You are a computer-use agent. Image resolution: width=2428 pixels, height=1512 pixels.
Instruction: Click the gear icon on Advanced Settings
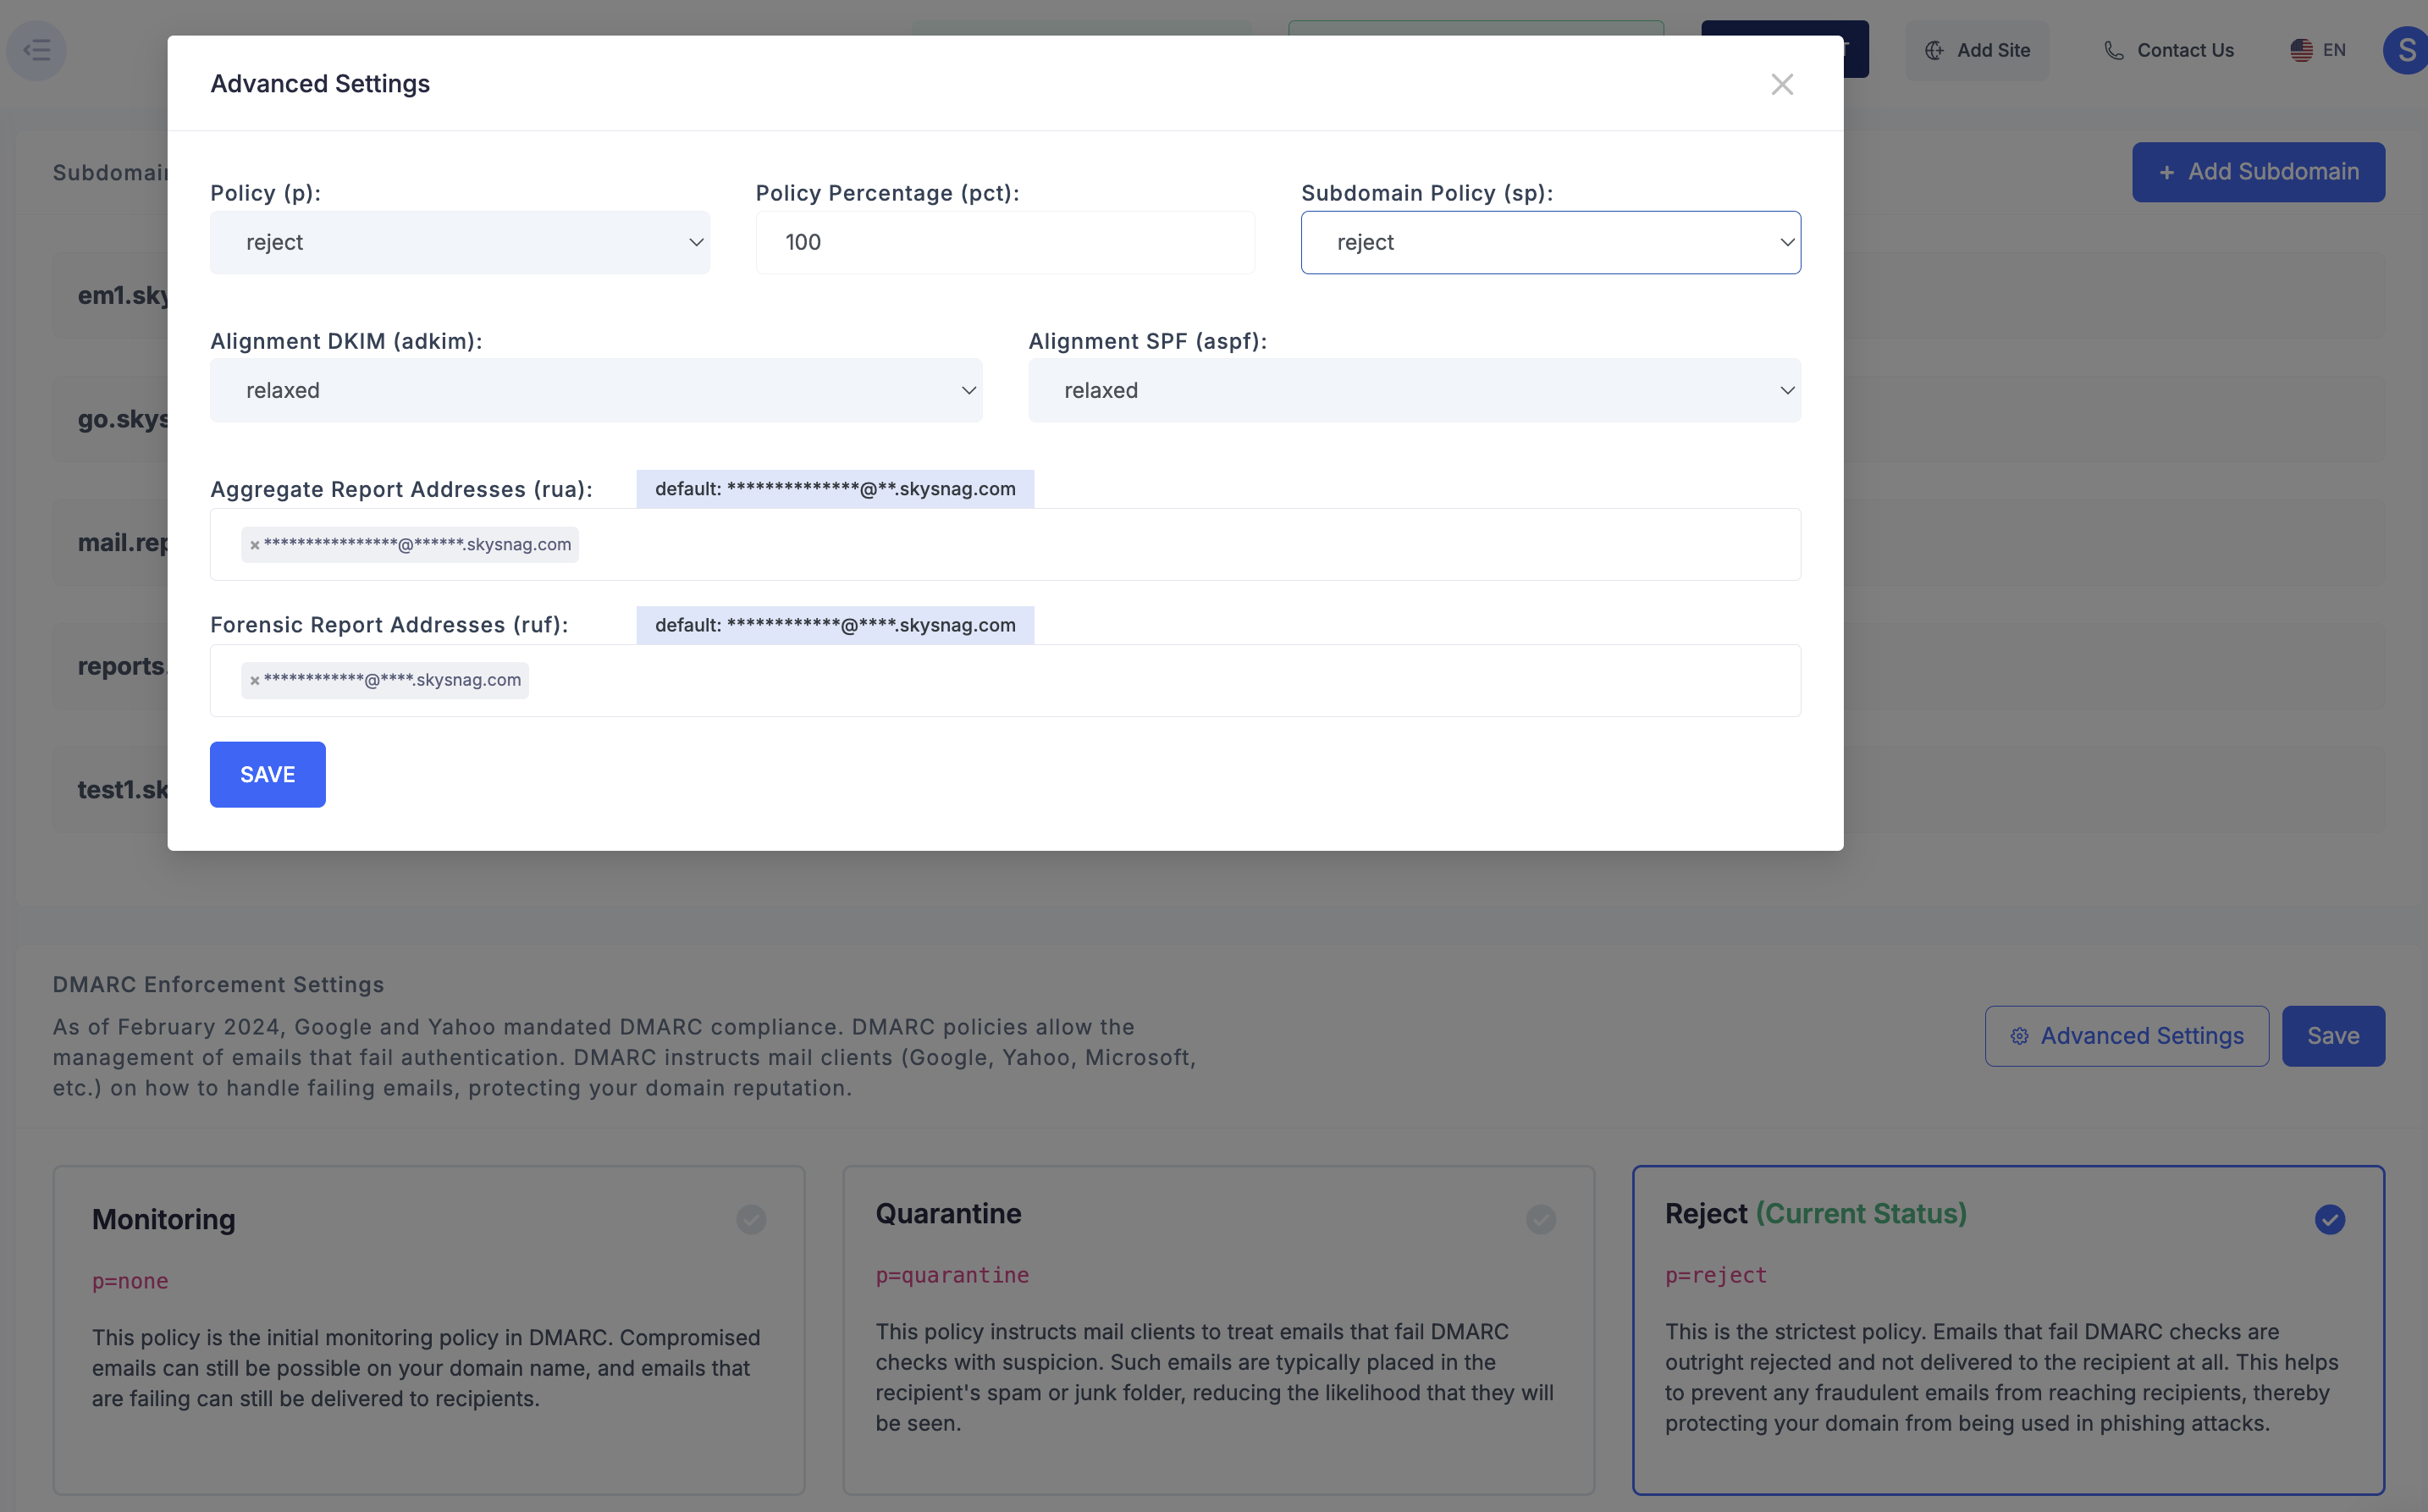[2019, 1036]
